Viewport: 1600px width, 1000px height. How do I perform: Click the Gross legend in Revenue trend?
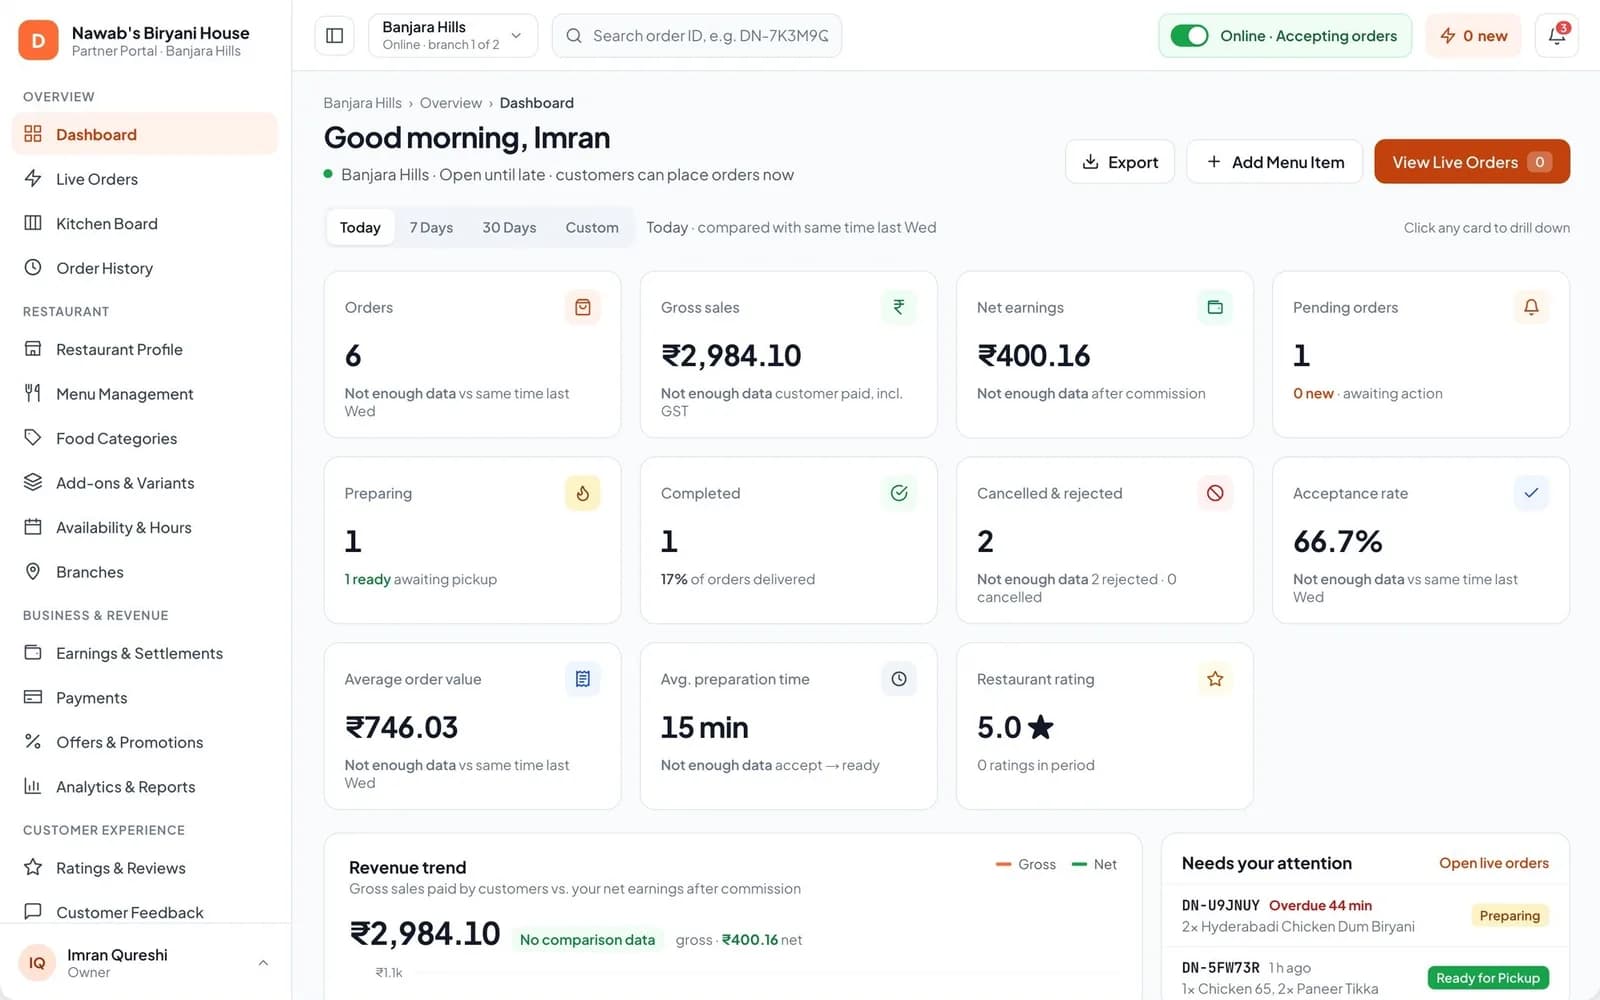[x=1026, y=864]
